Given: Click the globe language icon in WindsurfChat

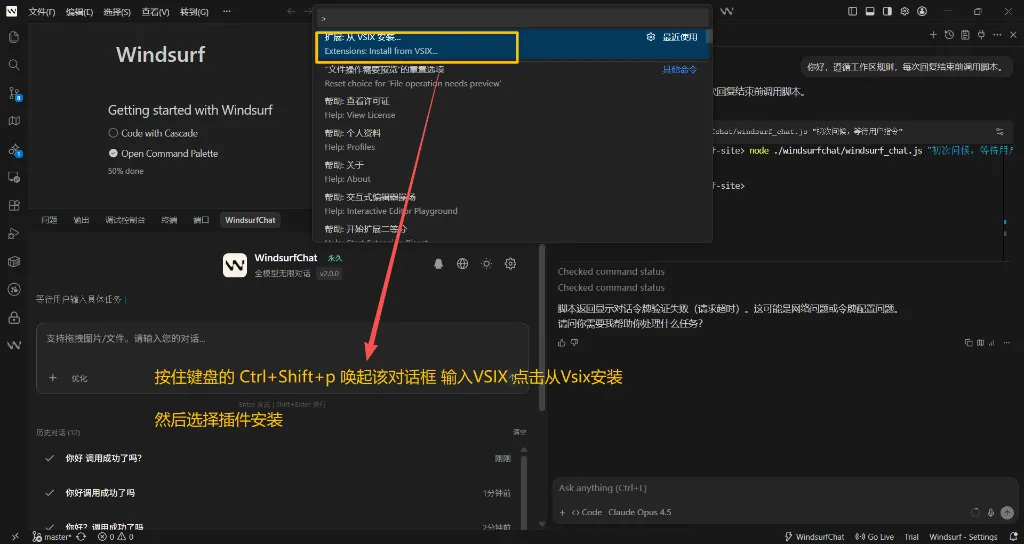Looking at the screenshot, I should [x=462, y=264].
